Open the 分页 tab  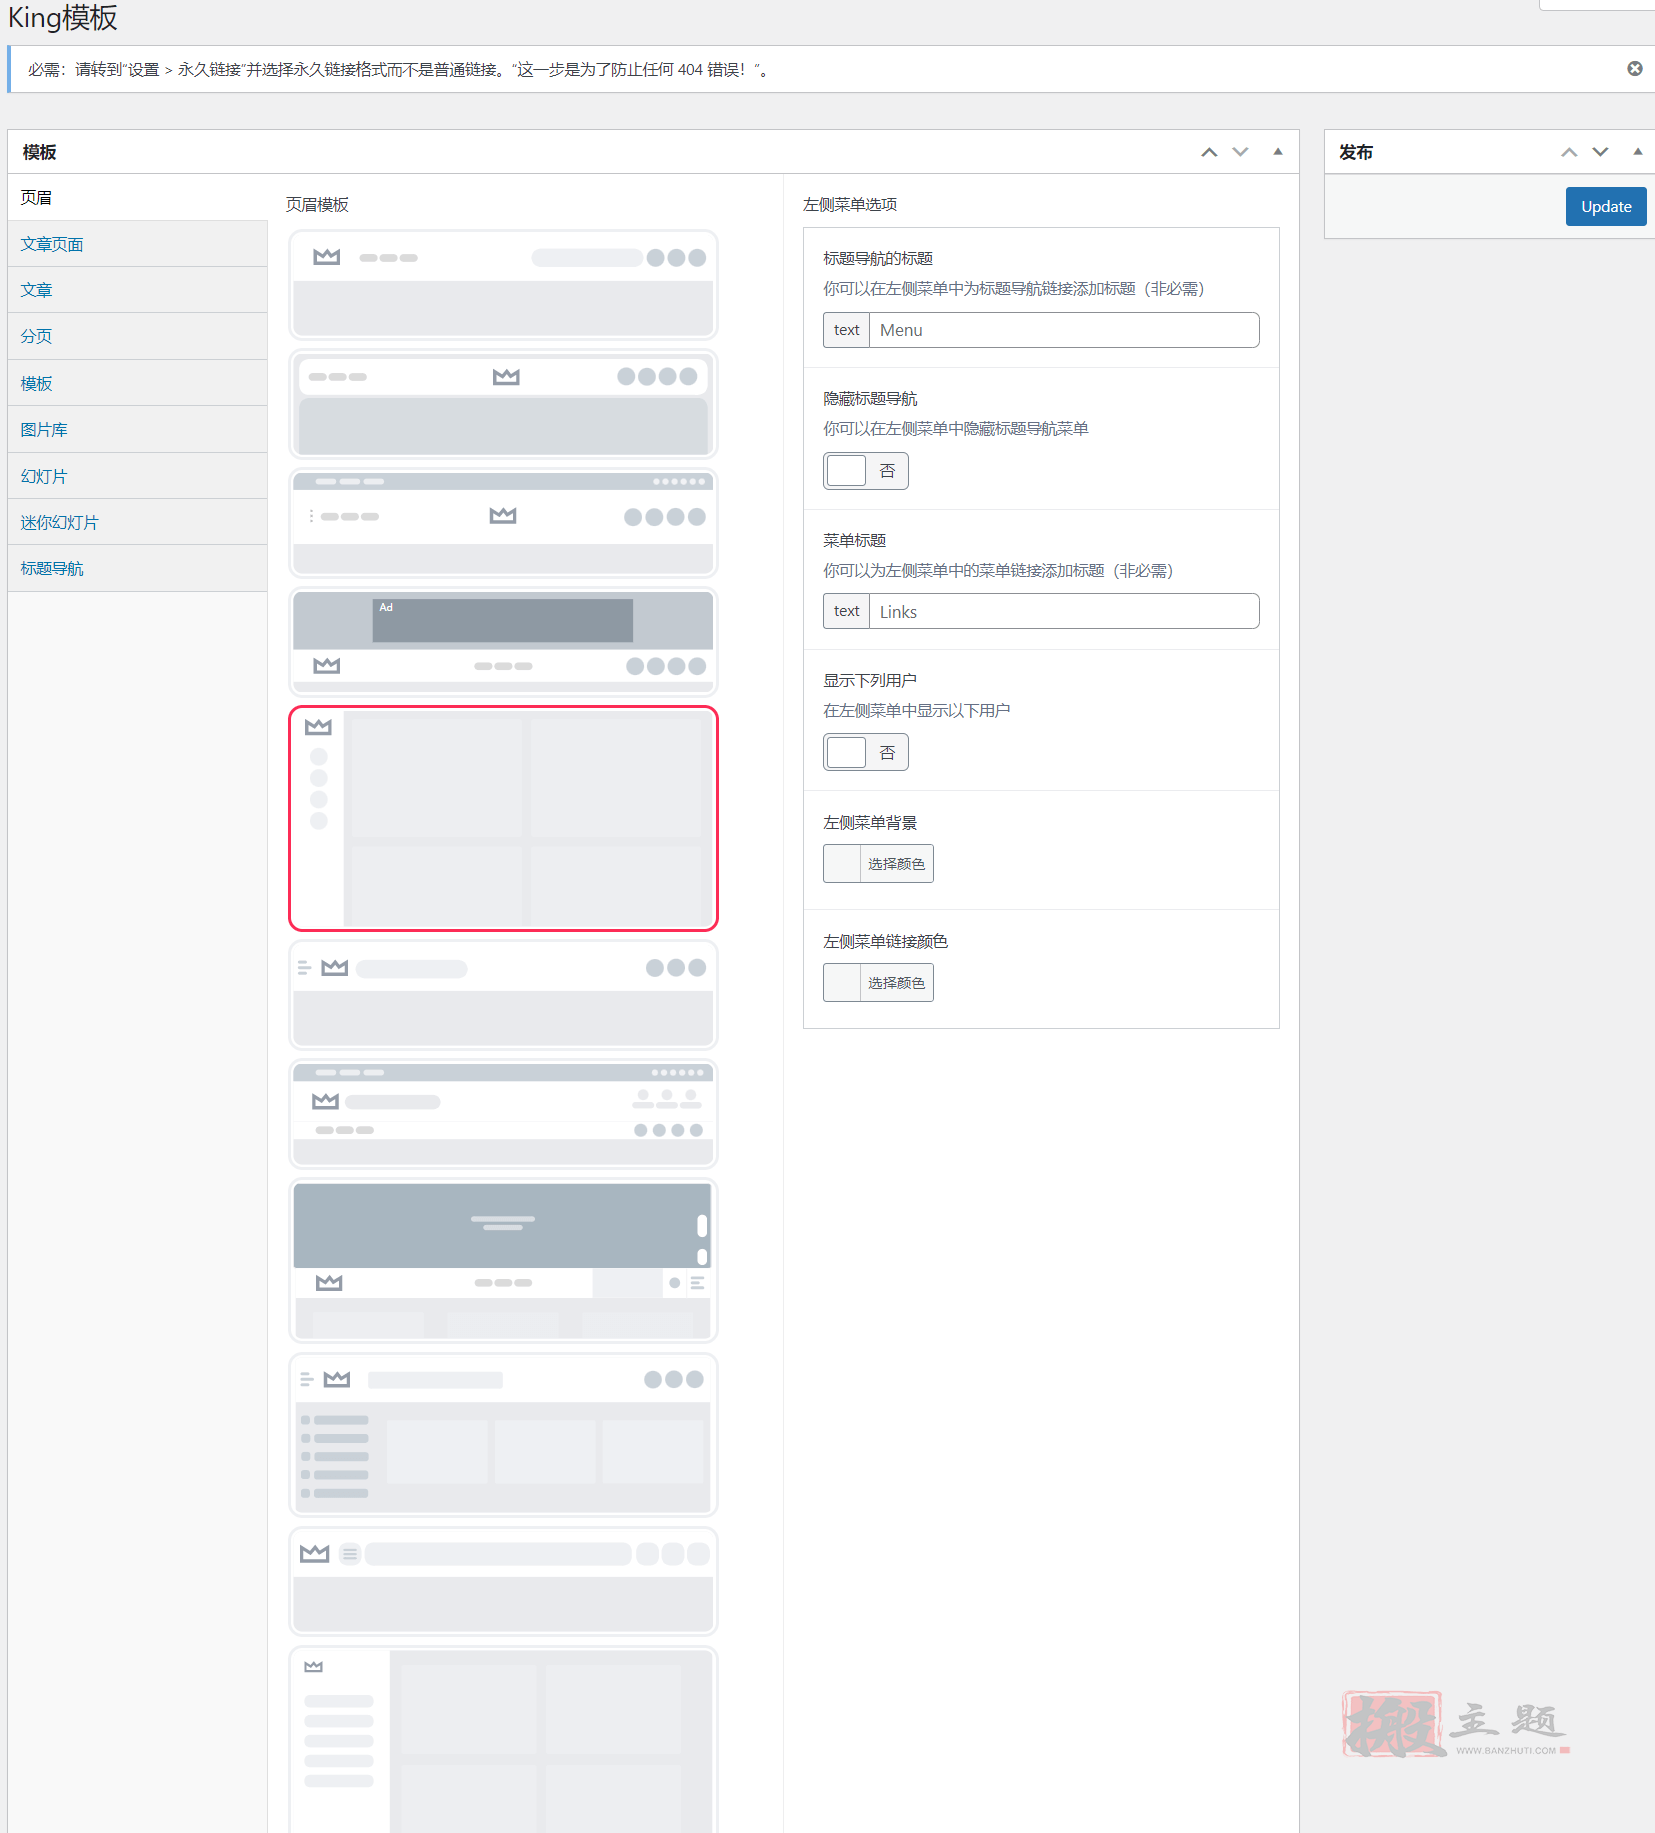click(138, 336)
